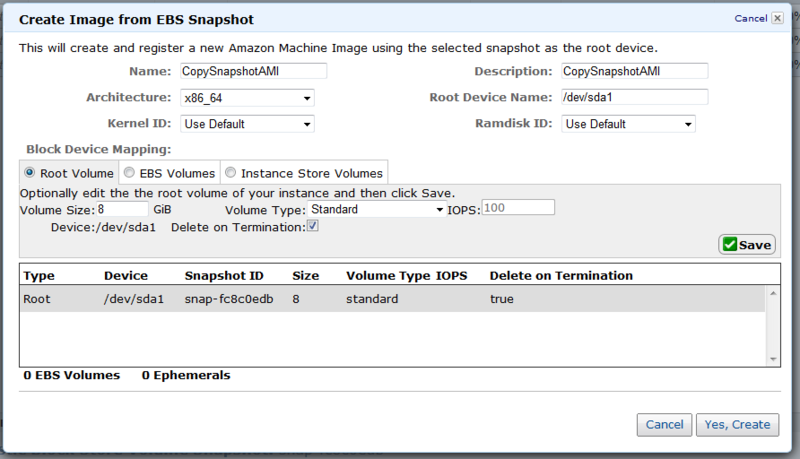Click the Cancel link at top right
Viewport: 800px width, 459px height.
click(751, 18)
